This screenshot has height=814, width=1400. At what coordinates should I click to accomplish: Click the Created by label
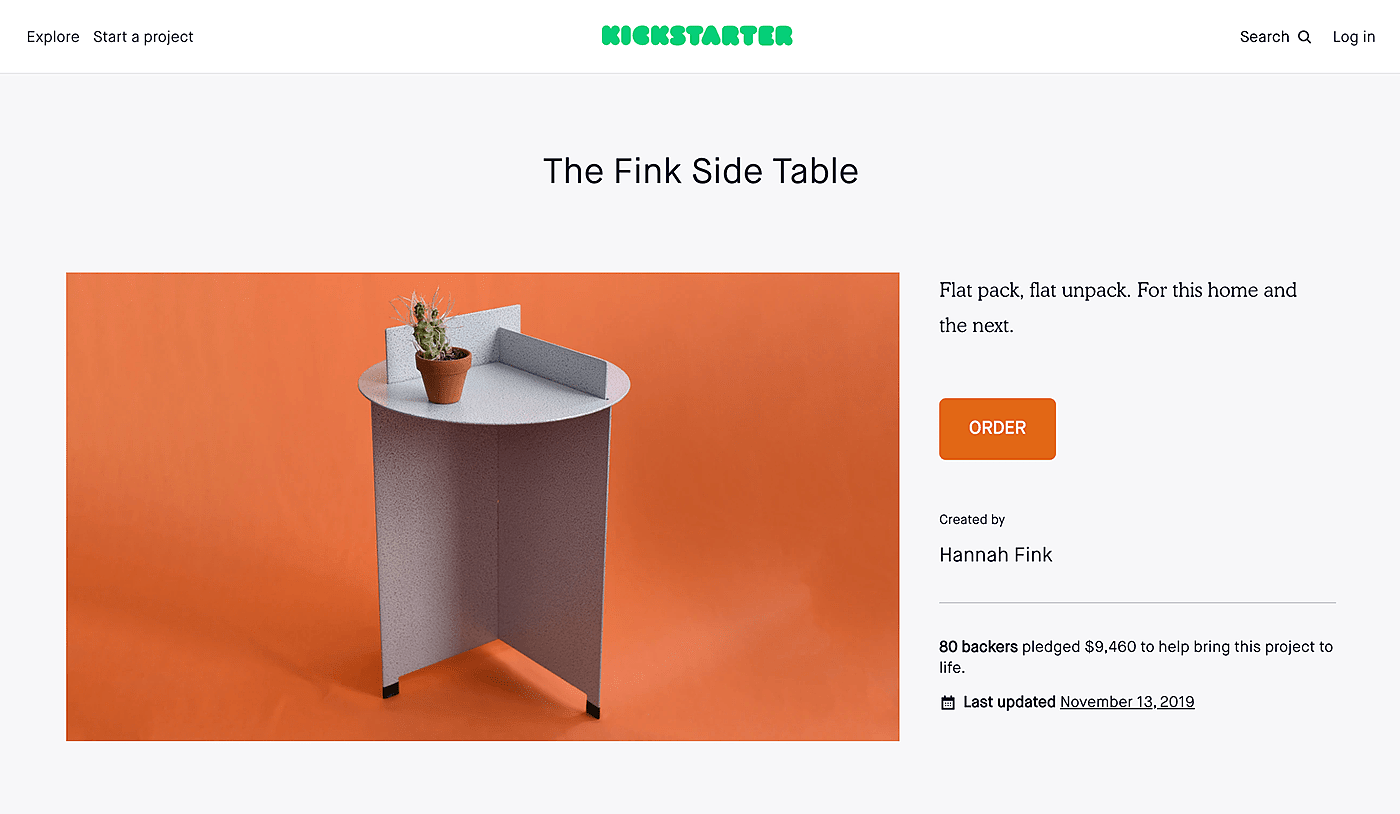click(x=971, y=520)
